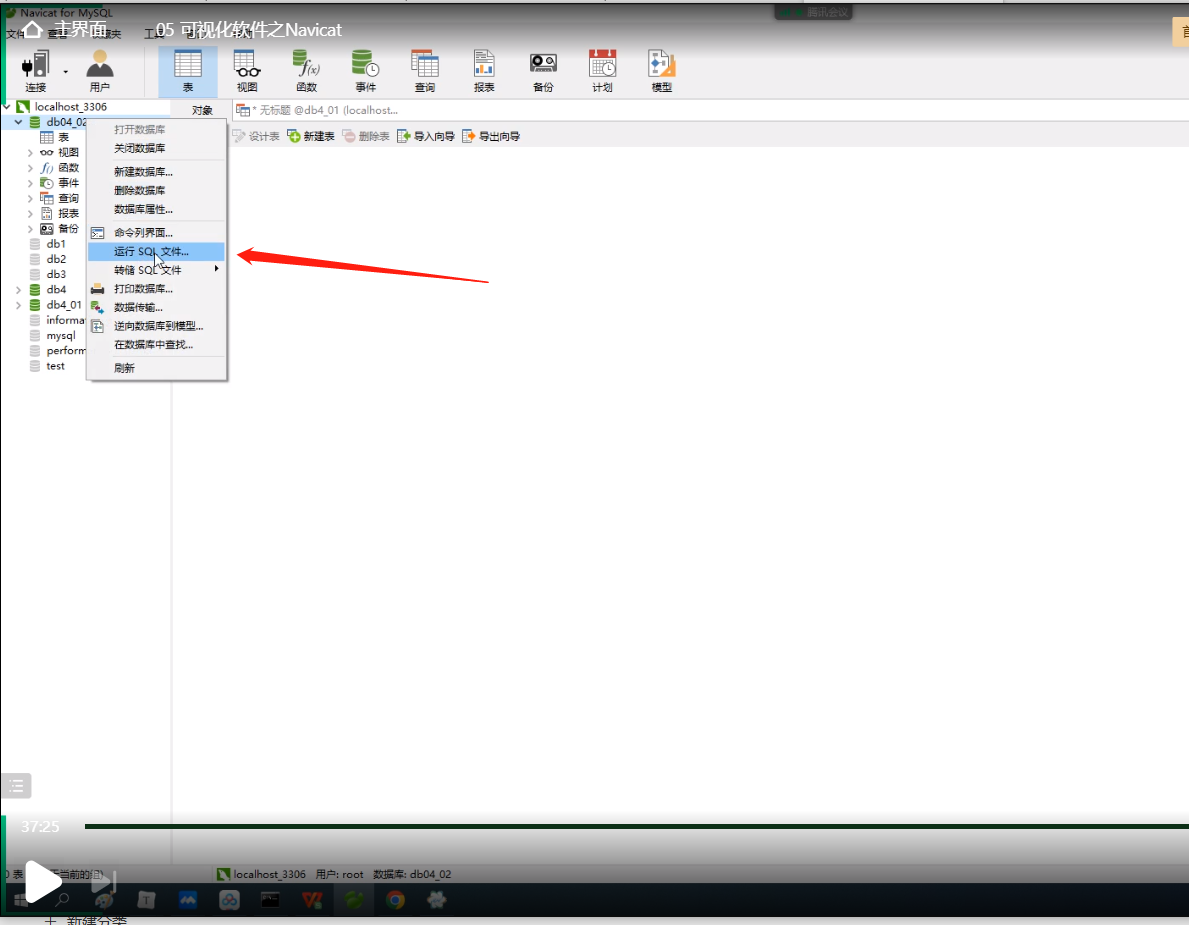1189x925 pixels.
Task: Select the 表 item under db04_02
Action: 55,137
